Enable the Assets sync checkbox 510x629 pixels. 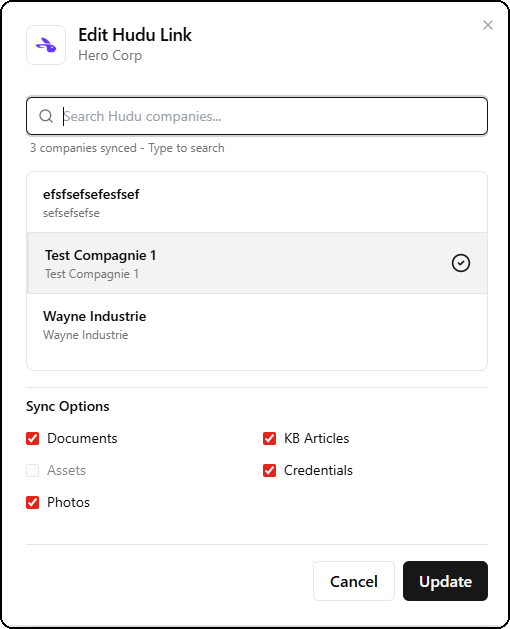[33, 471]
